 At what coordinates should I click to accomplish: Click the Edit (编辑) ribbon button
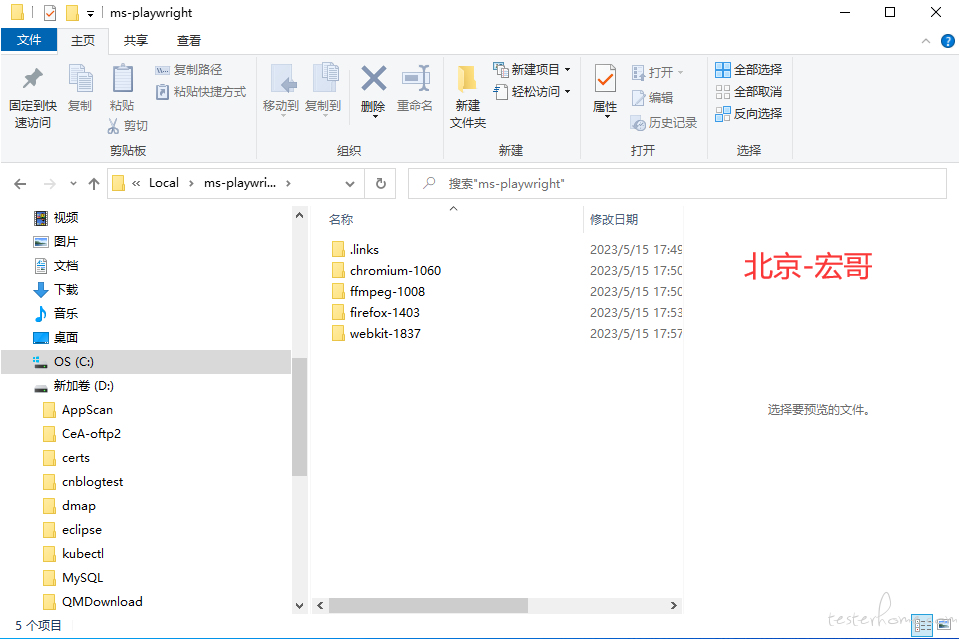[x=653, y=98]
